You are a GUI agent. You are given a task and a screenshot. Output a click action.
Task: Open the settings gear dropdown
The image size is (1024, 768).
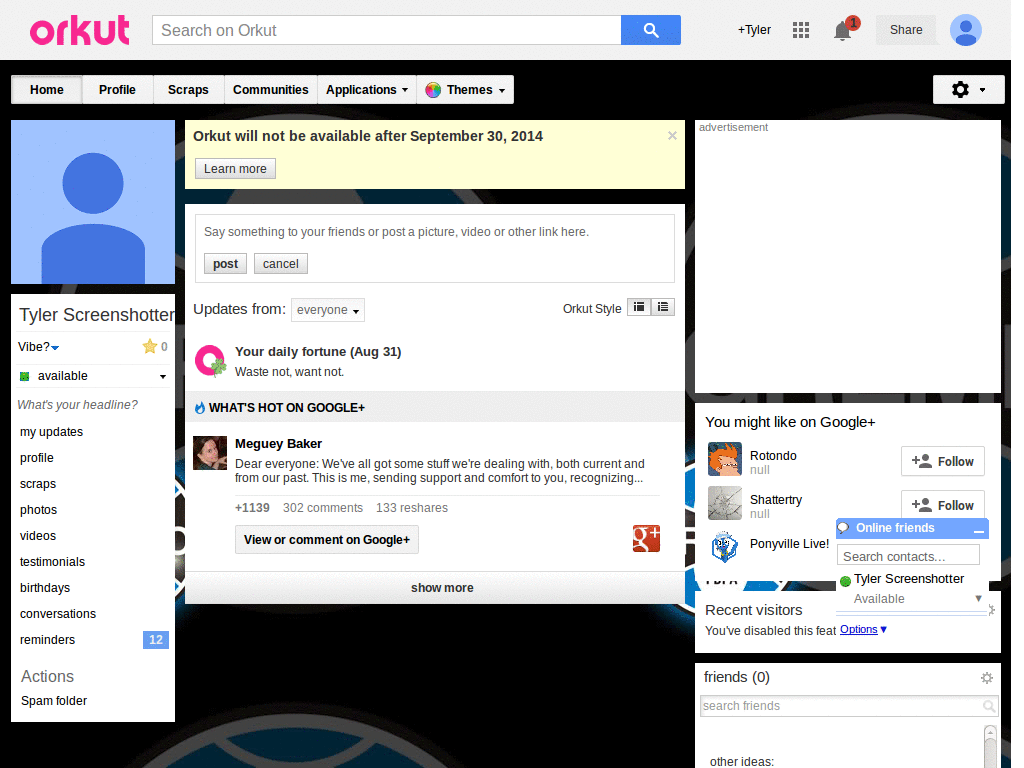(x=967, y=90)
